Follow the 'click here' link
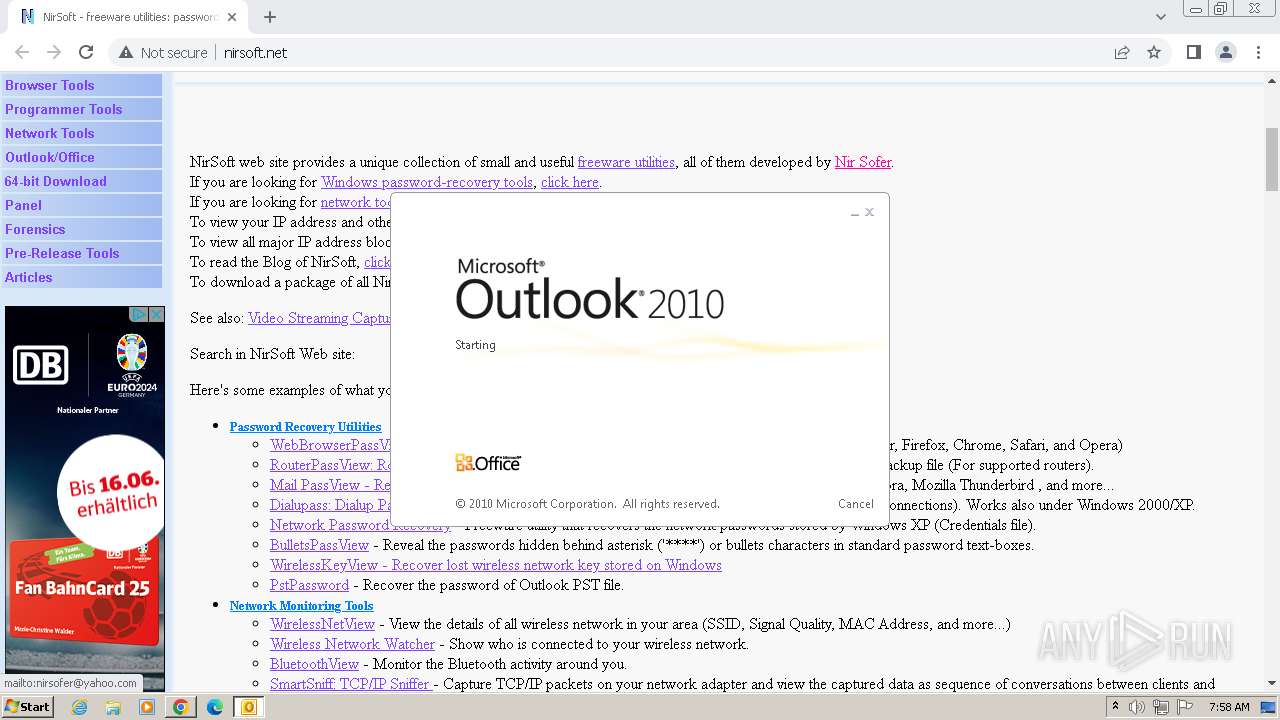1280x720 pixels. coord(570,182)
